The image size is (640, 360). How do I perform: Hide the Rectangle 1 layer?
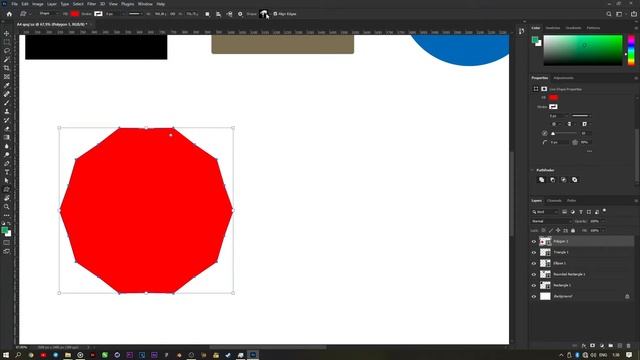(x=533, y=285)
